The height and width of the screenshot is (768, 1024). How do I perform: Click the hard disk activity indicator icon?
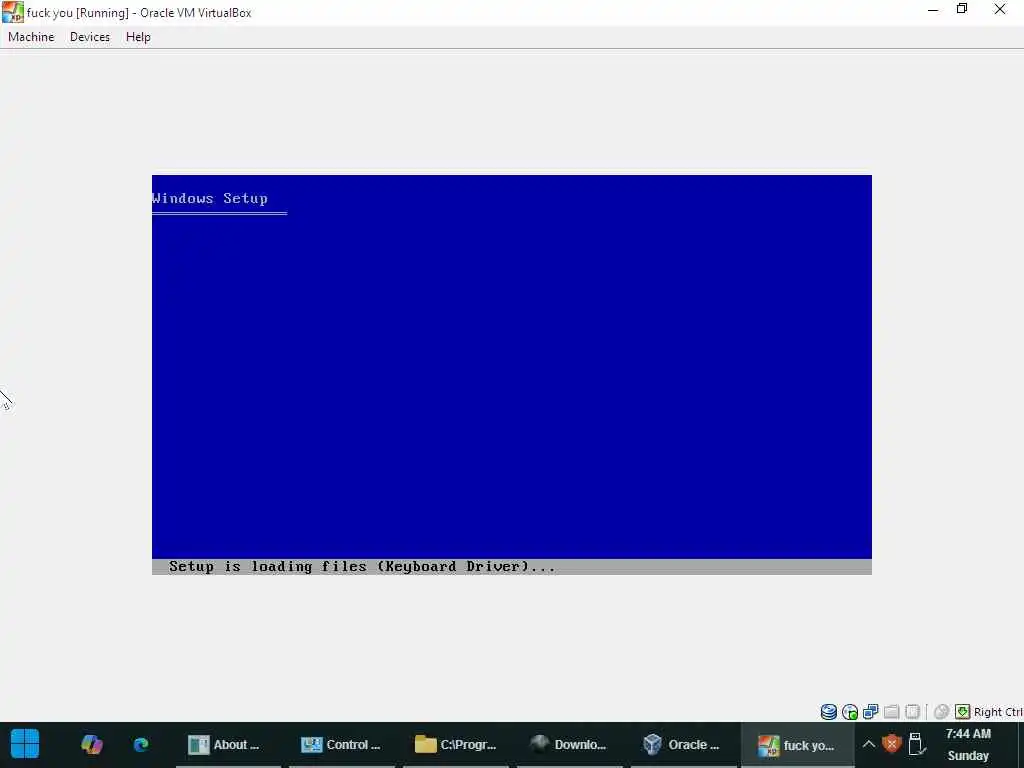pyautogui.click(x=829, y=712)
